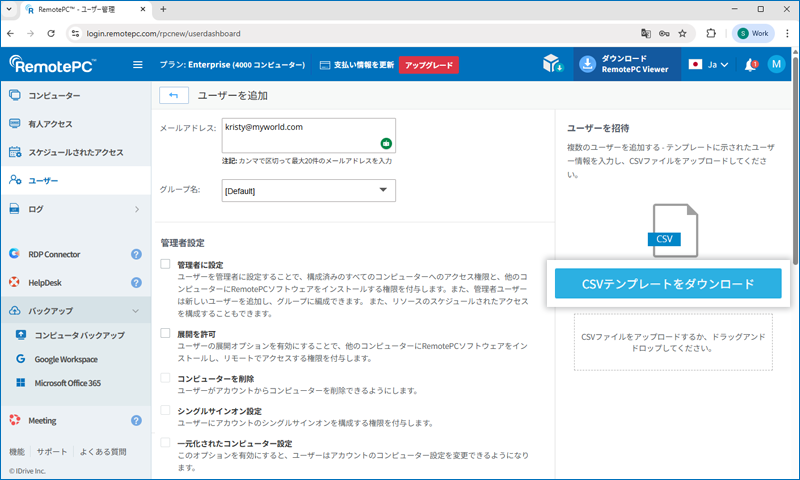
Task: Click the CSV file icon
Action: tap(675, 230)
